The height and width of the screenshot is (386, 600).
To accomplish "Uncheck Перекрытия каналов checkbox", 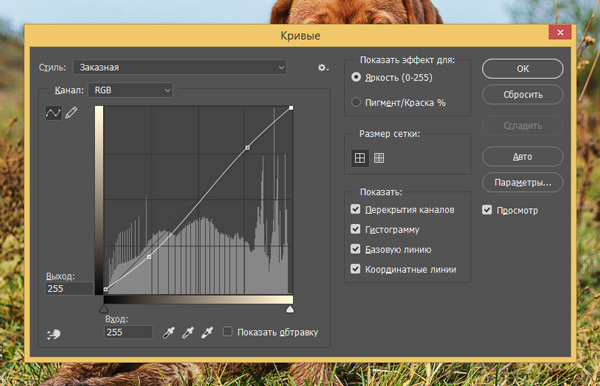I will coord(355,209).
